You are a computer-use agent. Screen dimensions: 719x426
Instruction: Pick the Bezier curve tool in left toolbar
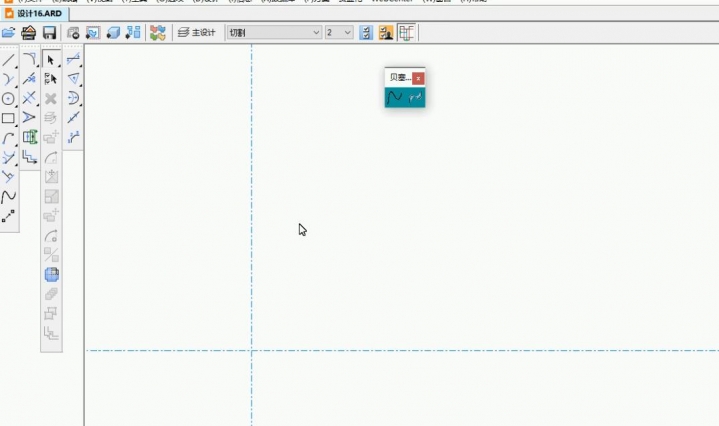(x=8, y=196)
